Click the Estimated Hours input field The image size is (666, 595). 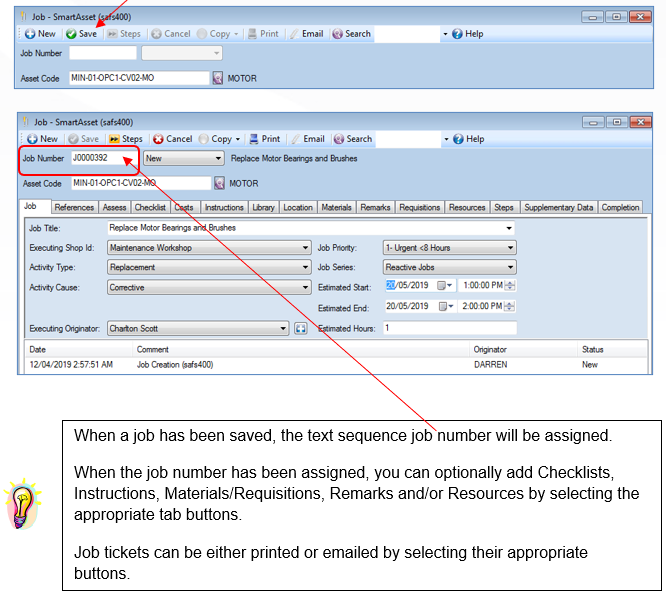click(x=450, y=328)
